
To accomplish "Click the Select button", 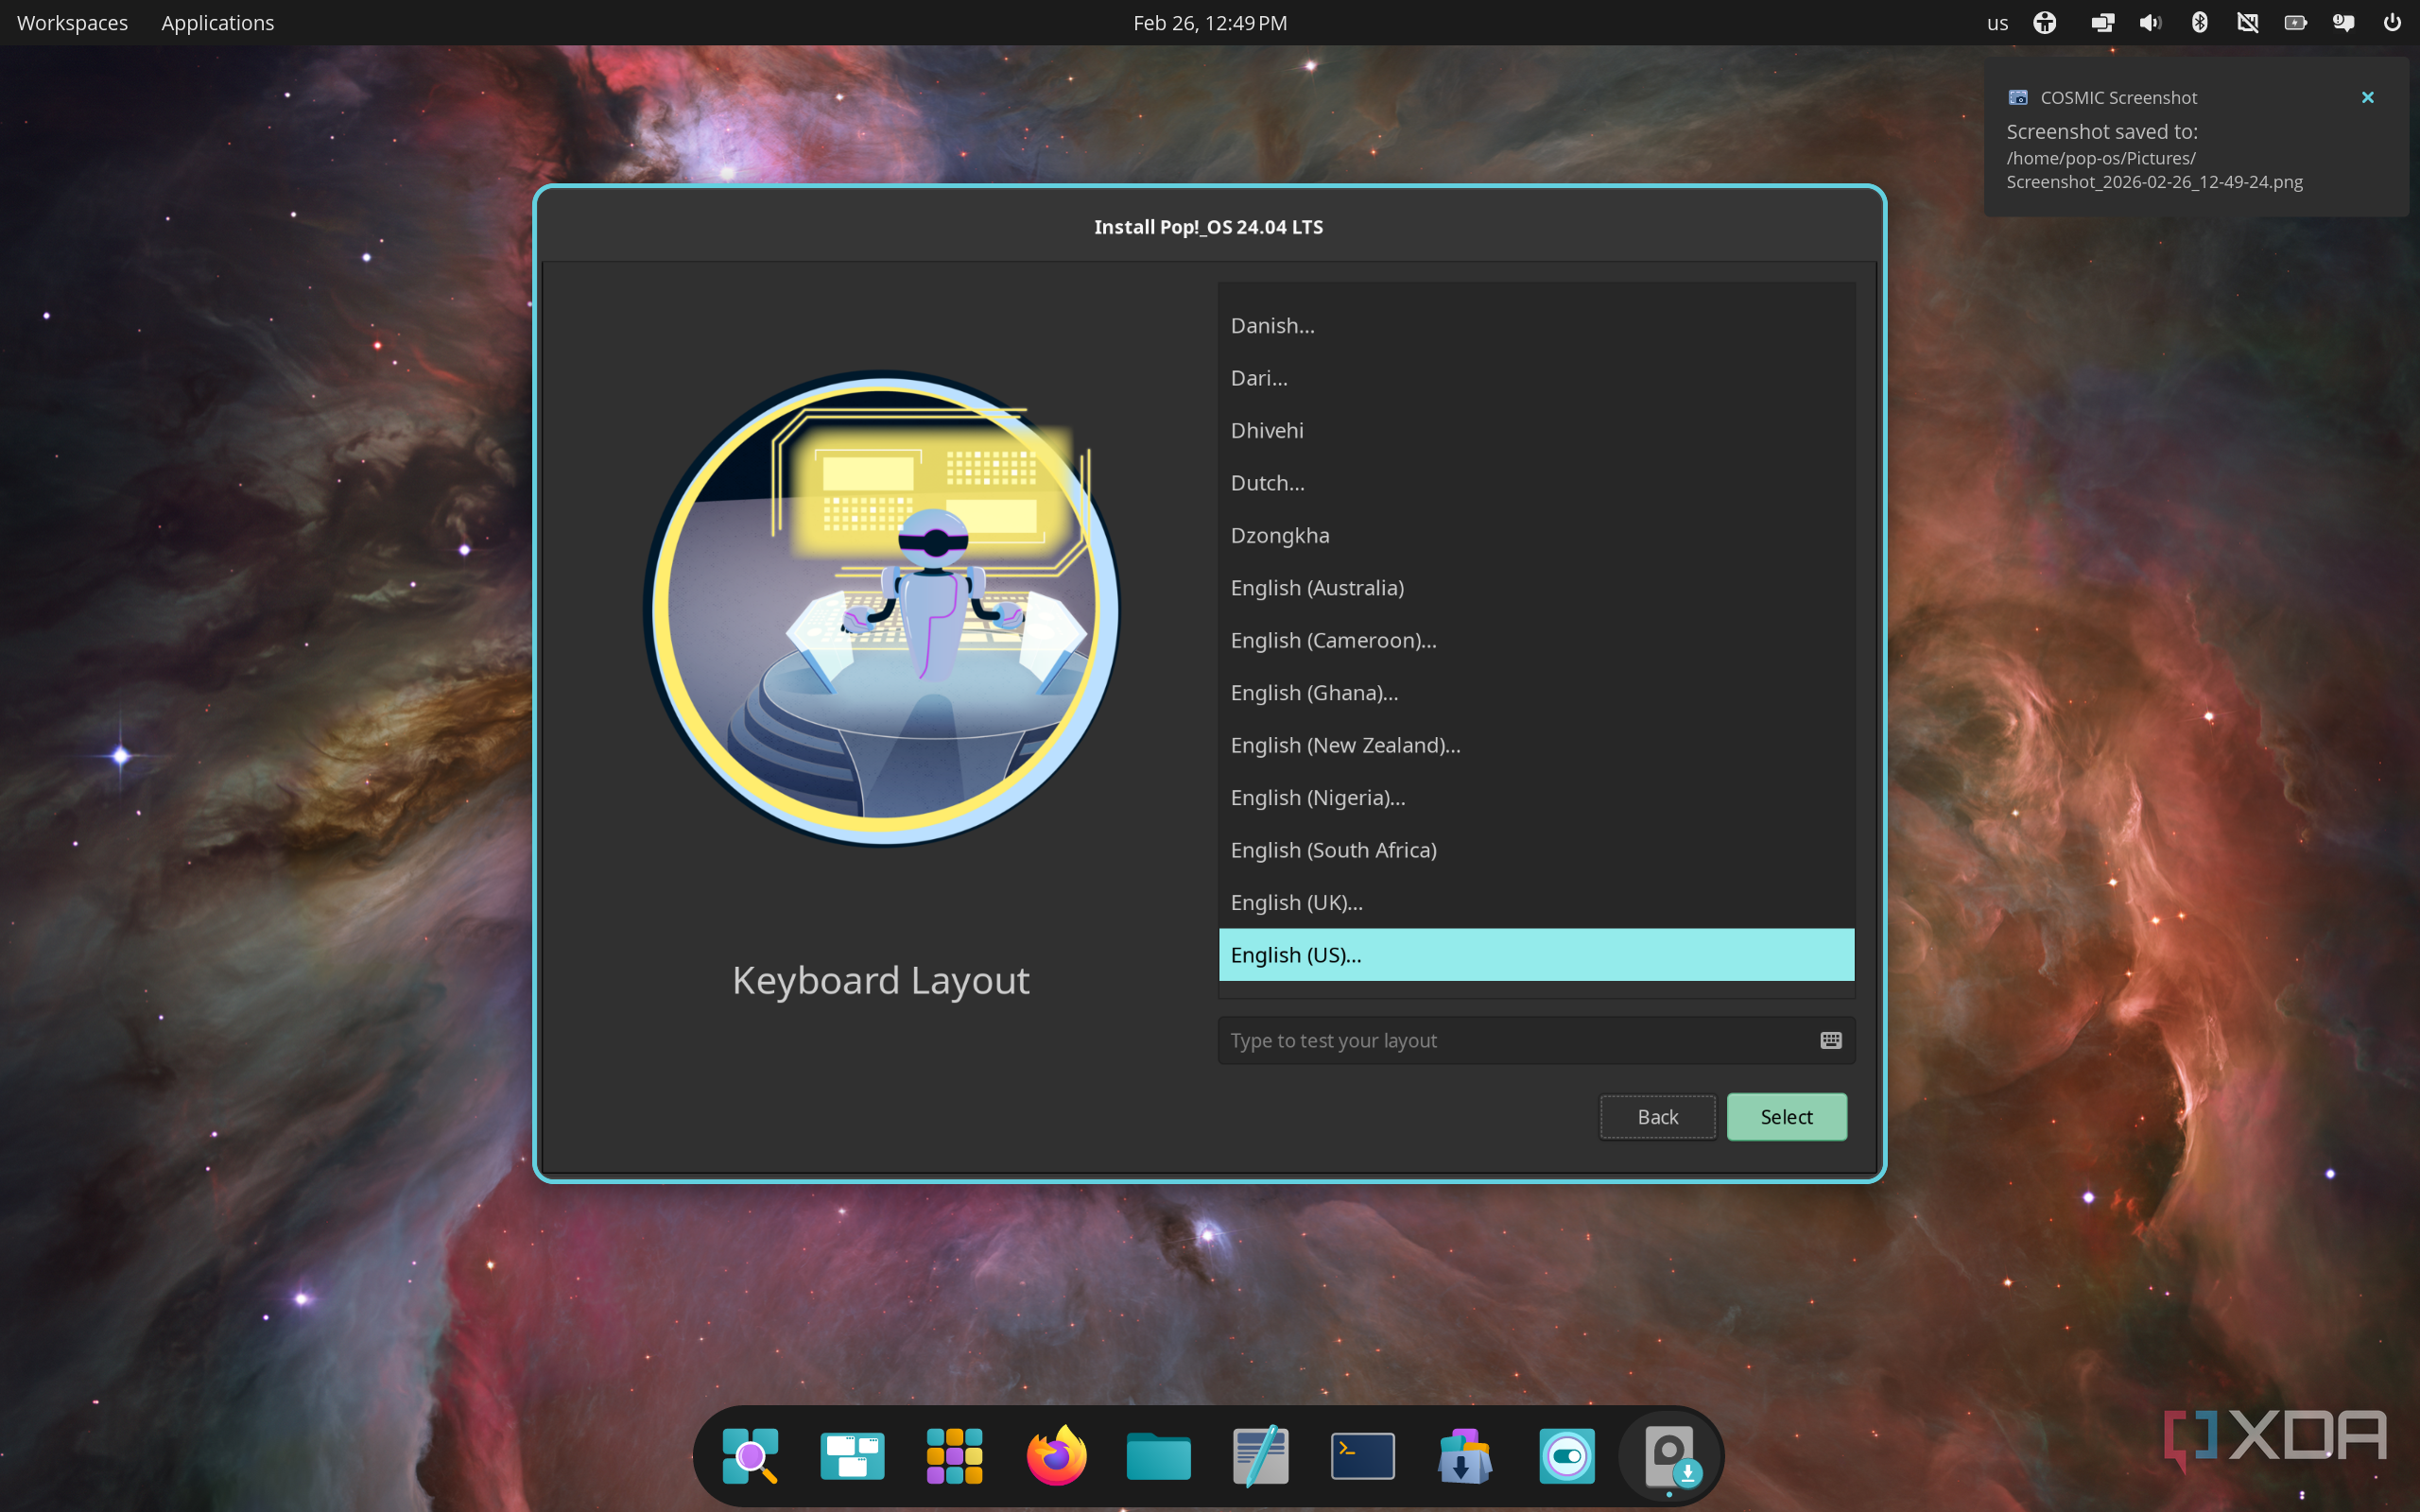I will click(1786, 1116).
